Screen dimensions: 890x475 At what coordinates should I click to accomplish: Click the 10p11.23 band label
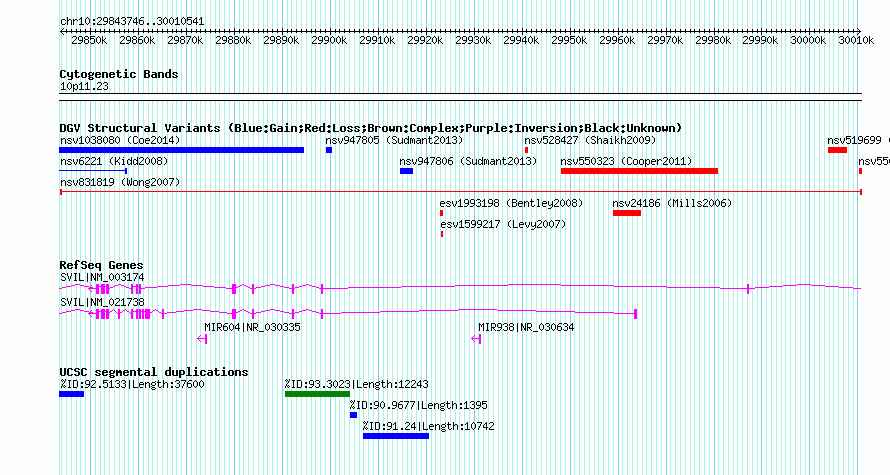tap(84, 86)
